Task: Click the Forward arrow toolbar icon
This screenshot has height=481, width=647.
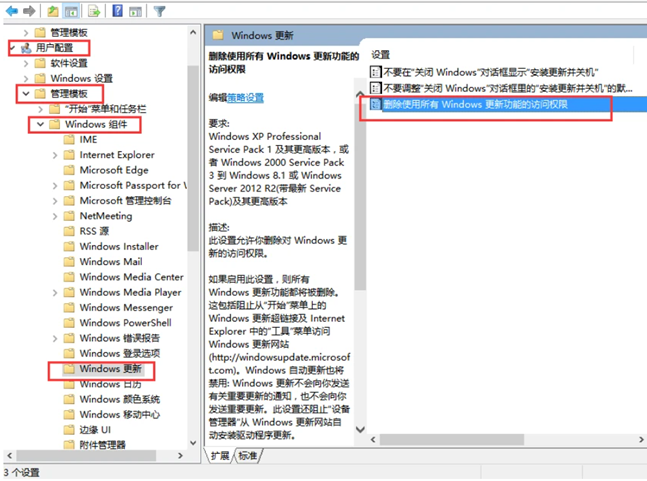Action: pyautogui.click(x=29, y=11)
